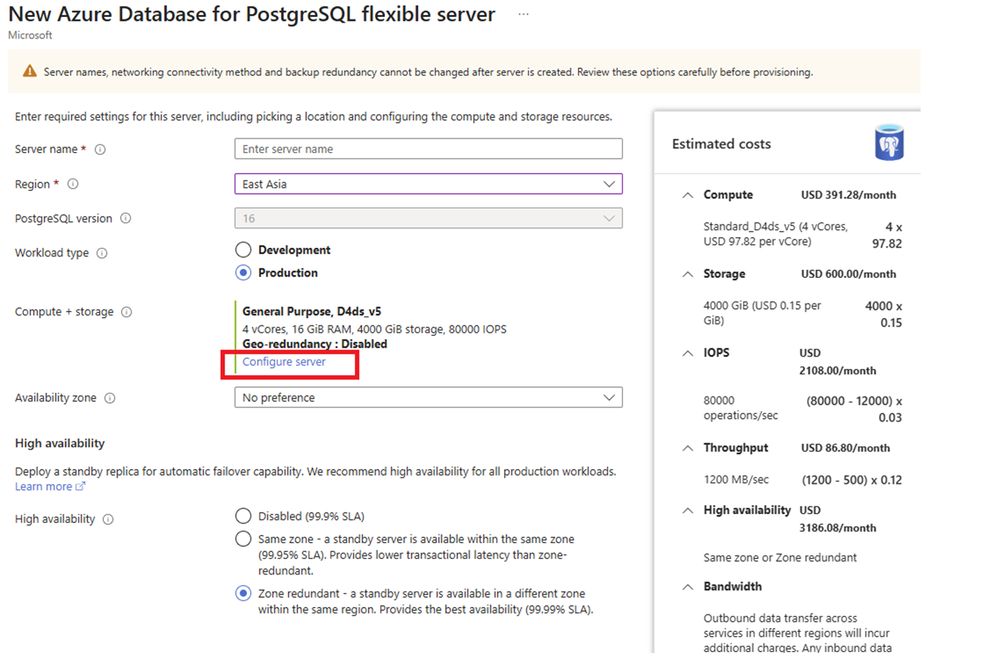Click 'USD 86.80/month' throughput cost
998x653 pixels.
pyautogui.click(x=845, y=448)
